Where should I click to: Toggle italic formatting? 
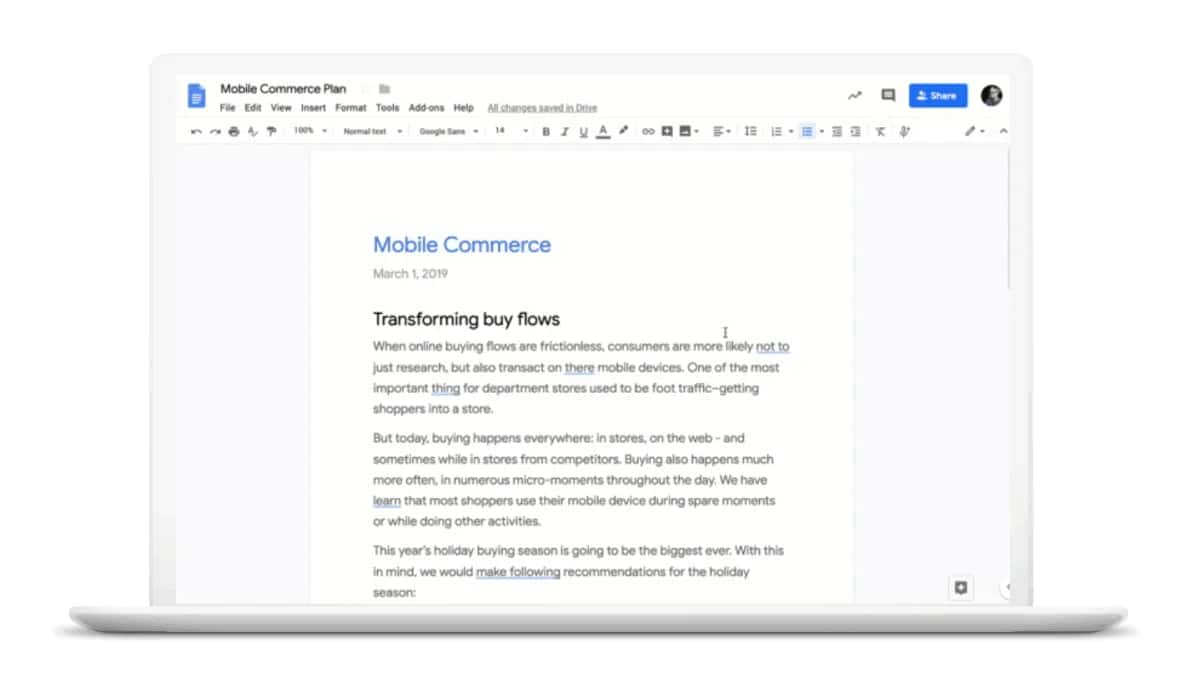point(565,131)
